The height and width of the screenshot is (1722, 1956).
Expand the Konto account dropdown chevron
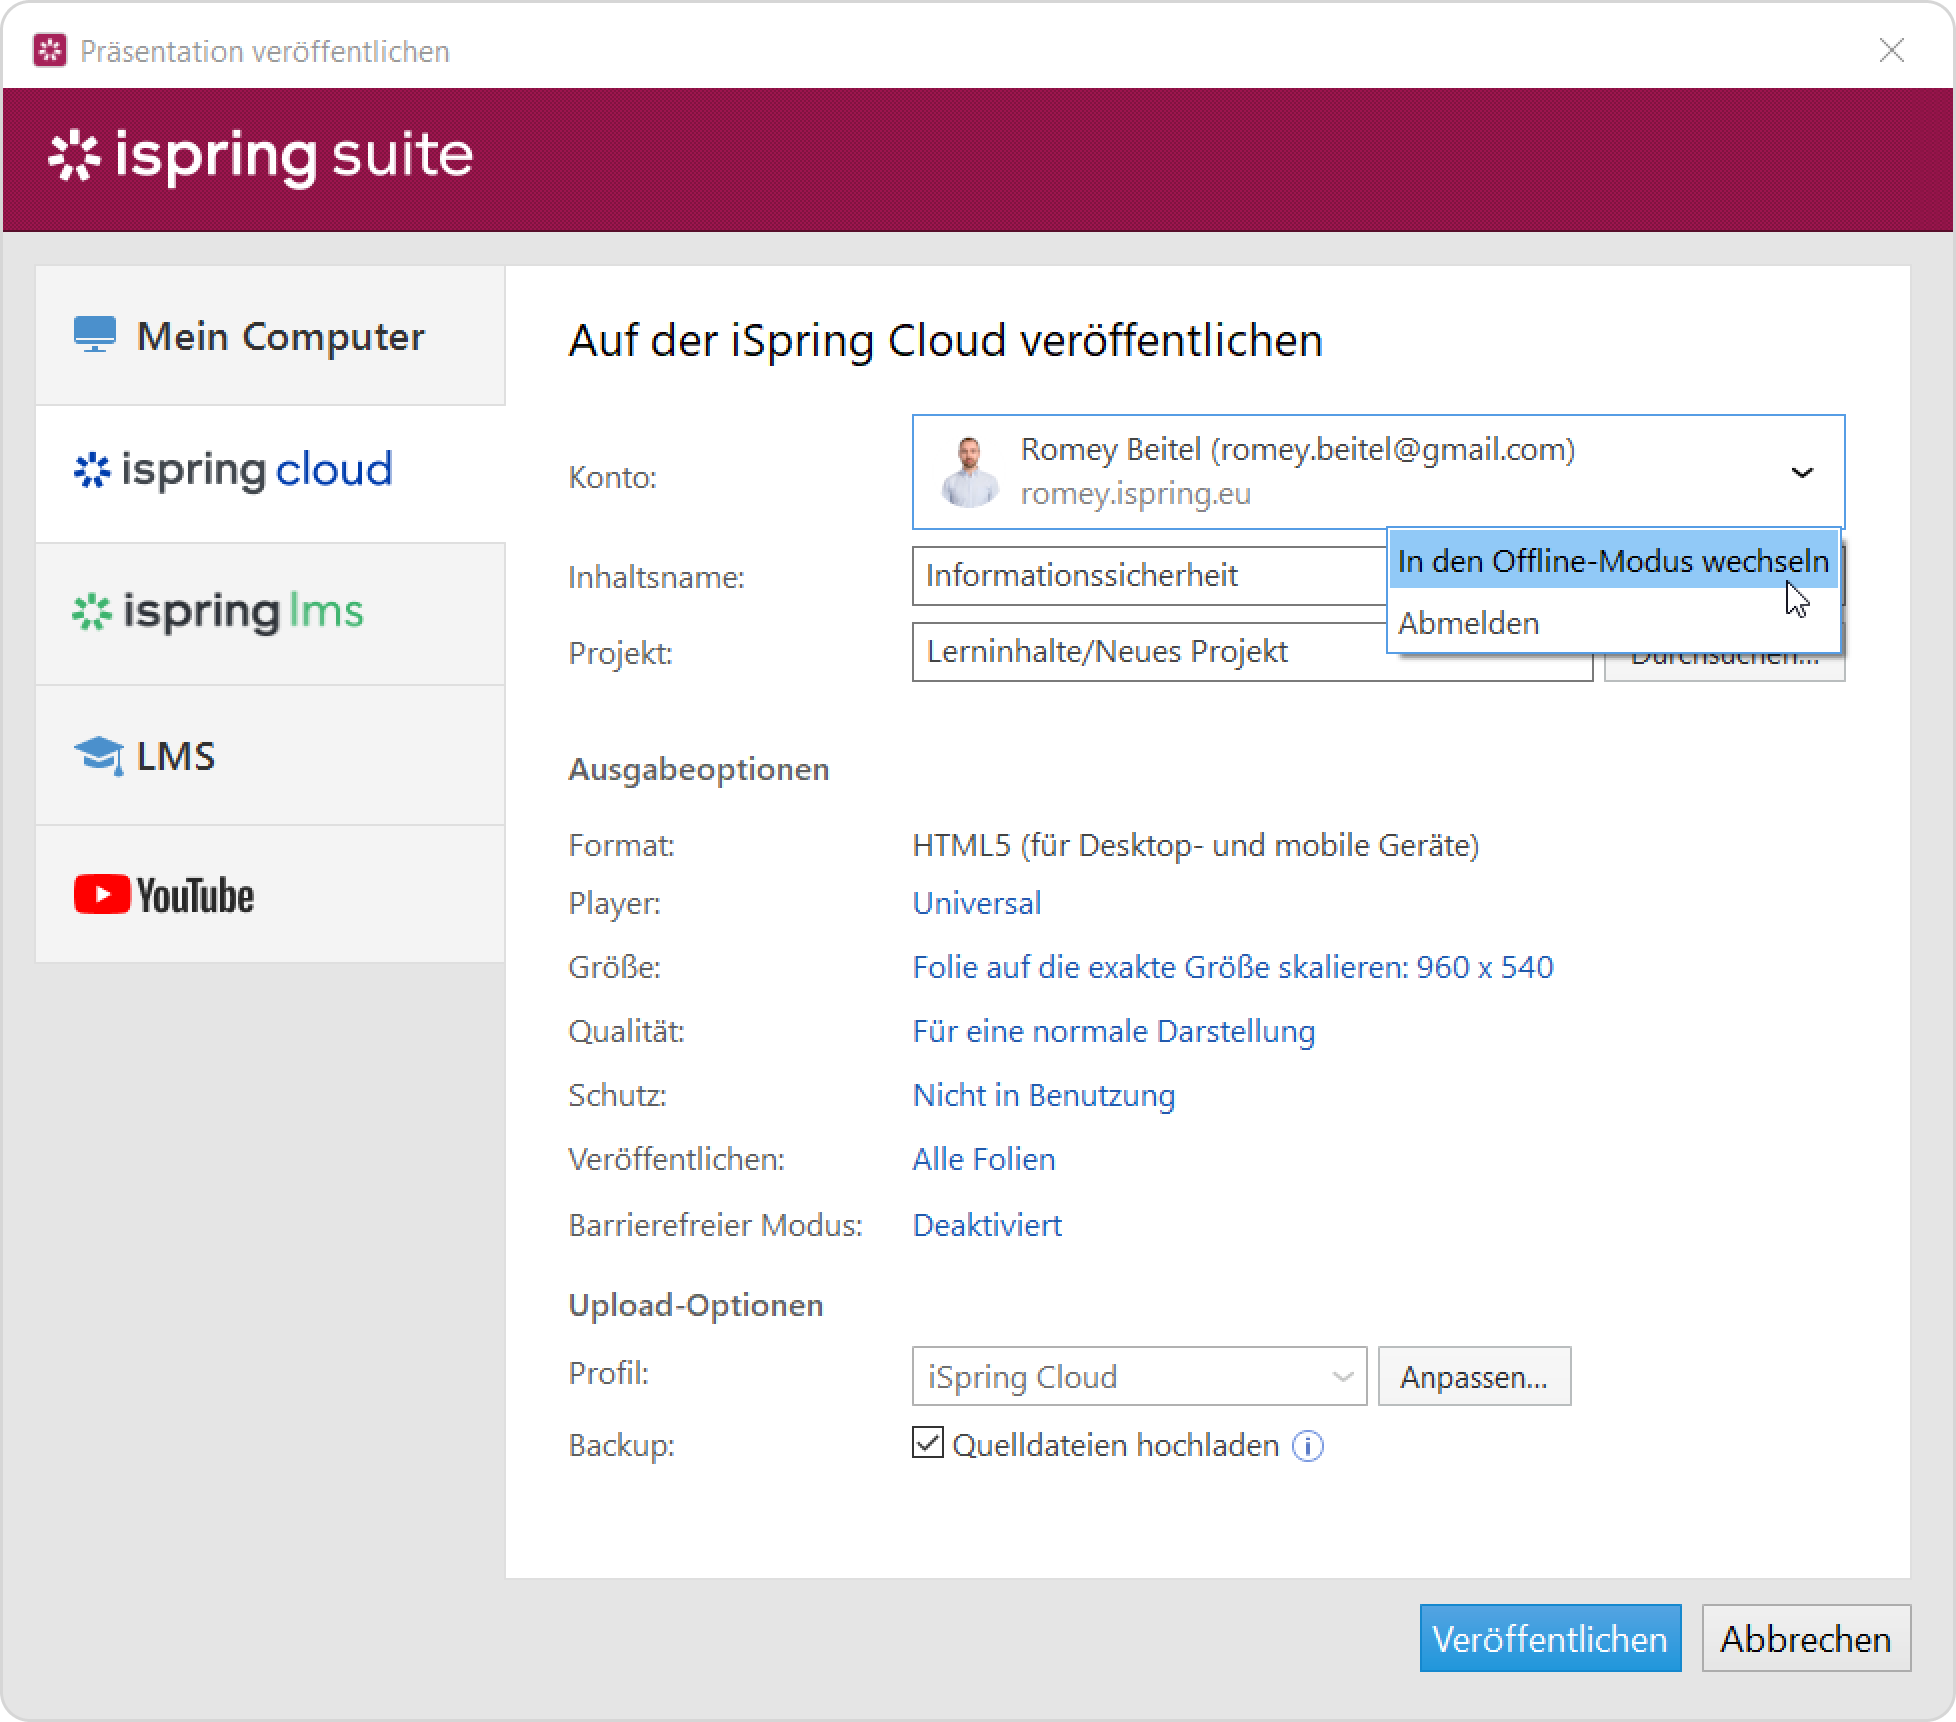(1801, 472)
